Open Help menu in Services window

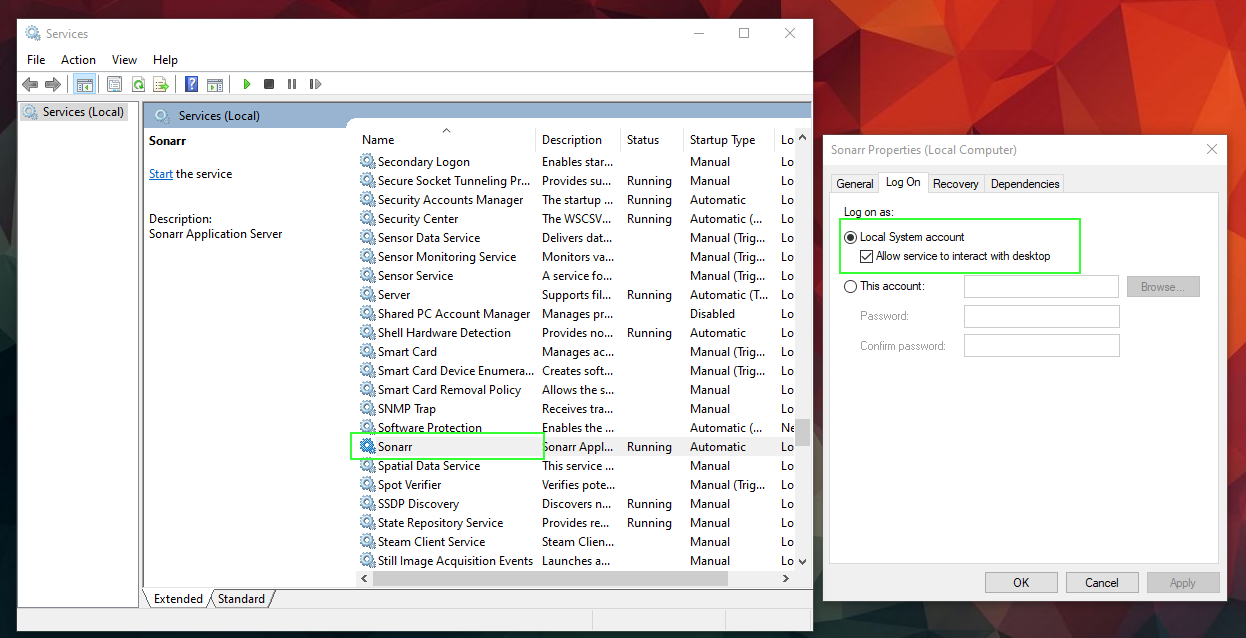pyautogui.click(x=165, y=60)
